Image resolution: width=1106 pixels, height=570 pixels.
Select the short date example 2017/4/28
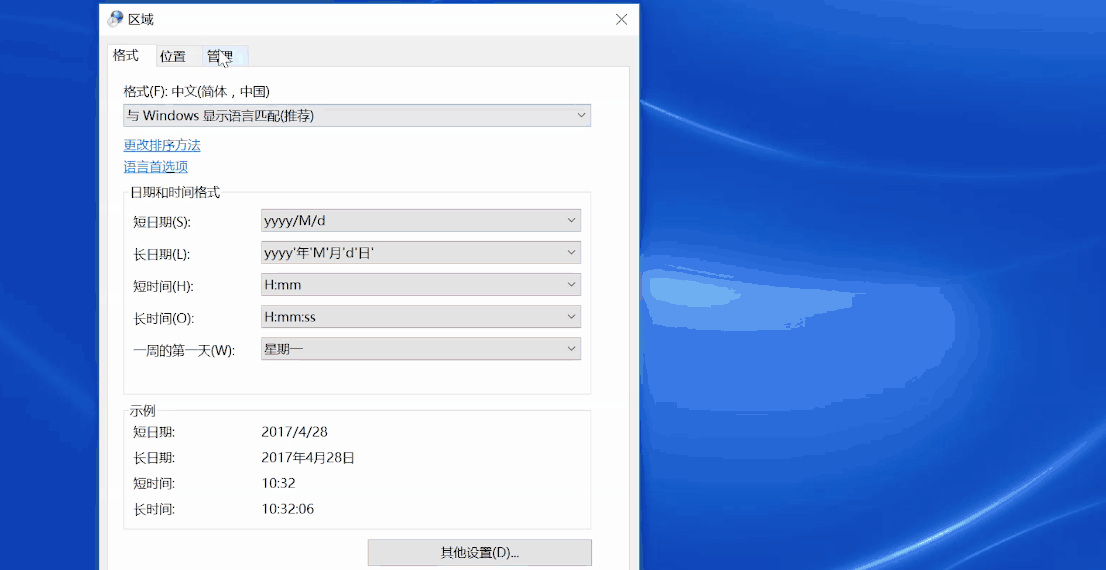[x=294, y=432]
